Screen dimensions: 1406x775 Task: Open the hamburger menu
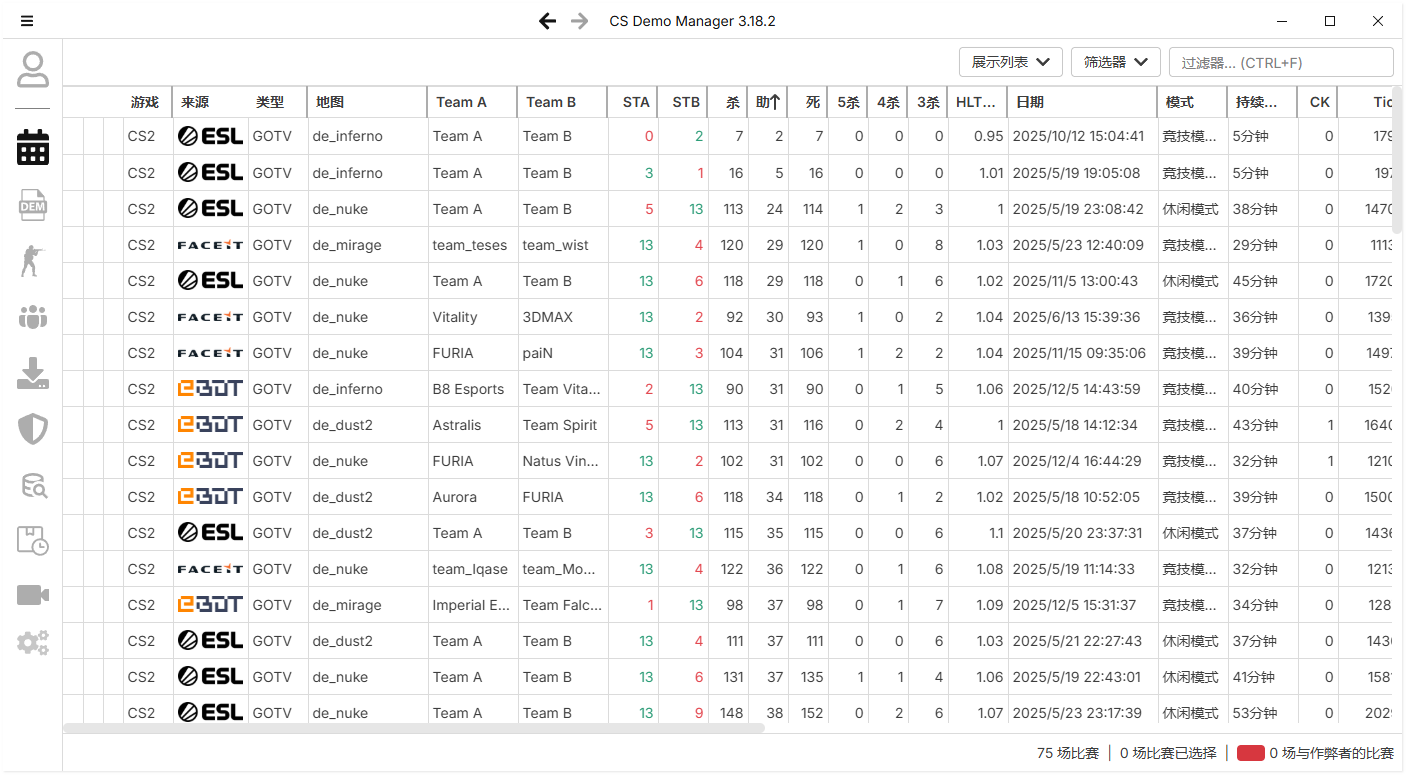(27, 21)
